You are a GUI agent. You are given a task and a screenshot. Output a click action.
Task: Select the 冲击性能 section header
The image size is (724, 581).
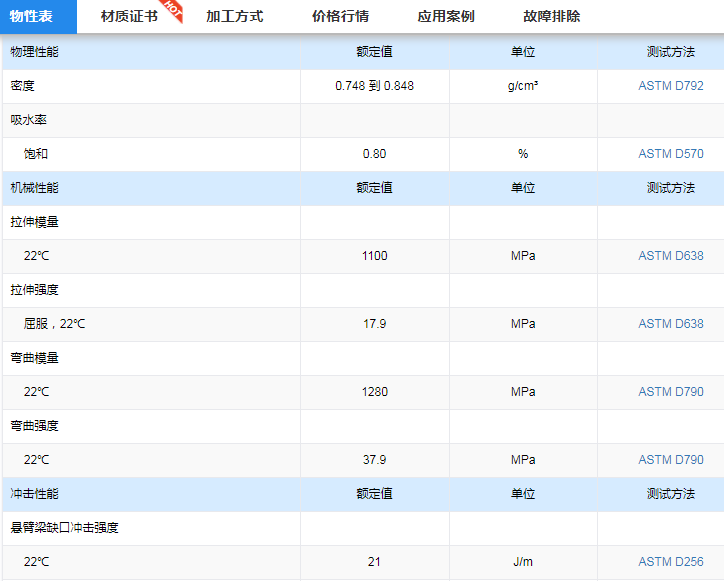pos(35,494)
